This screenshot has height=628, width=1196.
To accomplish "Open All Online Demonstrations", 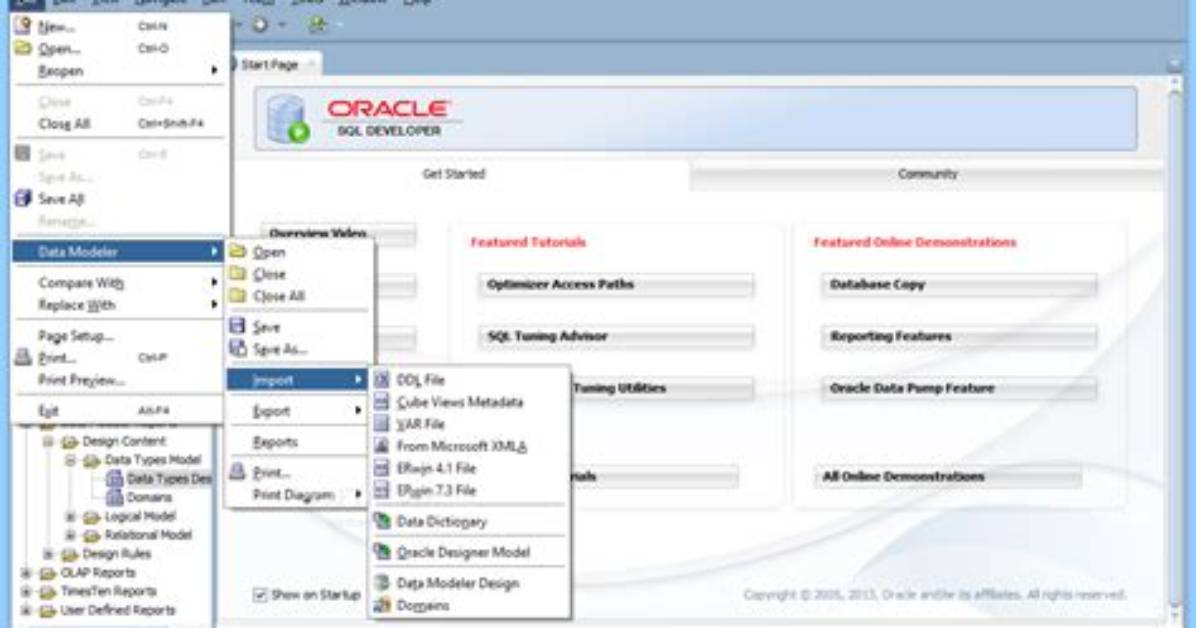I will [947, 477].
